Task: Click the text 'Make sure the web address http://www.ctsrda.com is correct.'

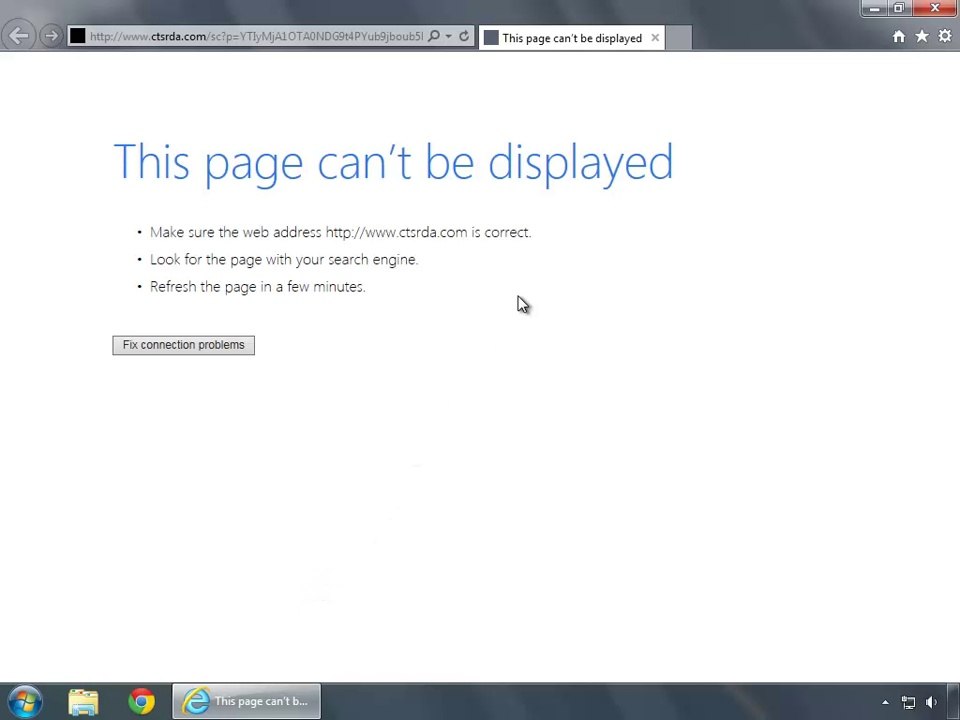Action: 340,233
